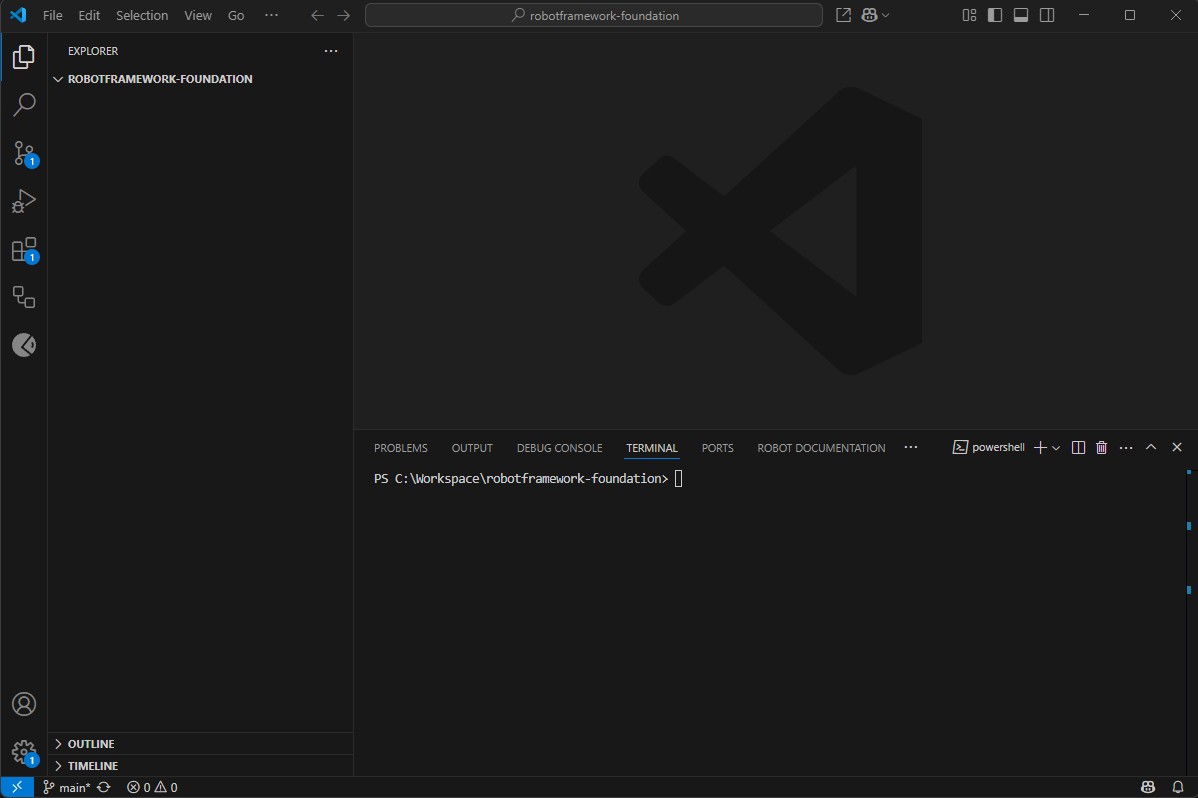Go back with the left arrow
Viewport: 1198px width, 798px height.
point(317,15)
